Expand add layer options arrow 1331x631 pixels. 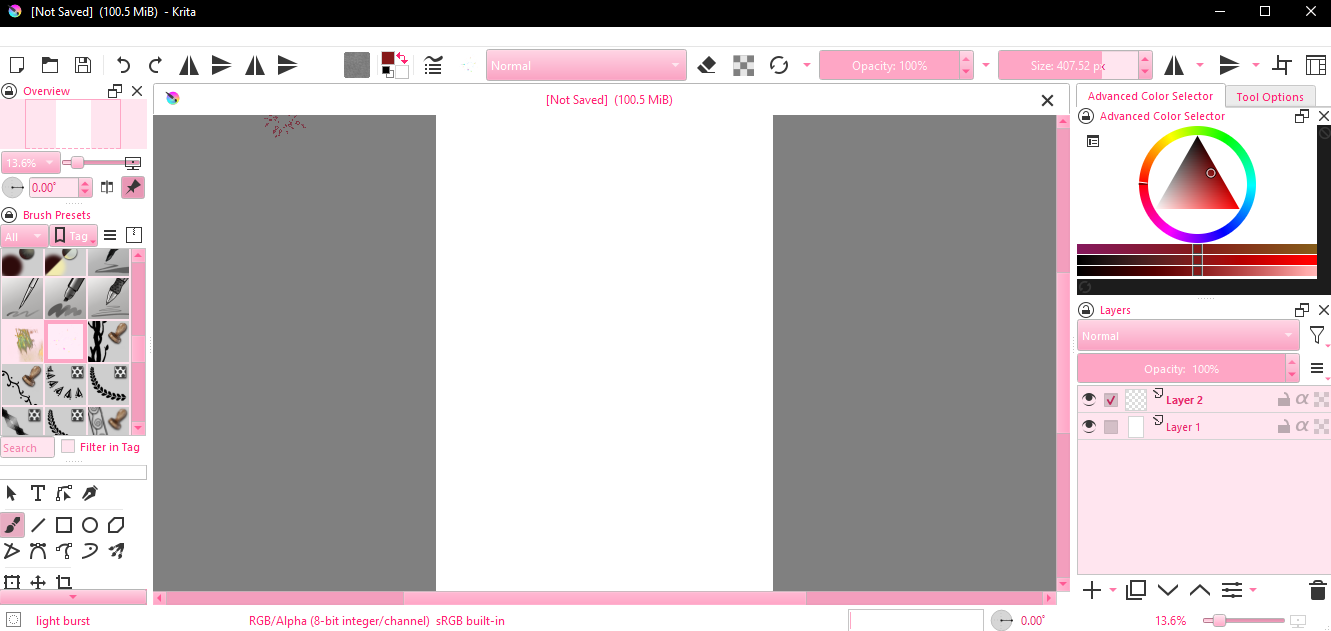1113,590
